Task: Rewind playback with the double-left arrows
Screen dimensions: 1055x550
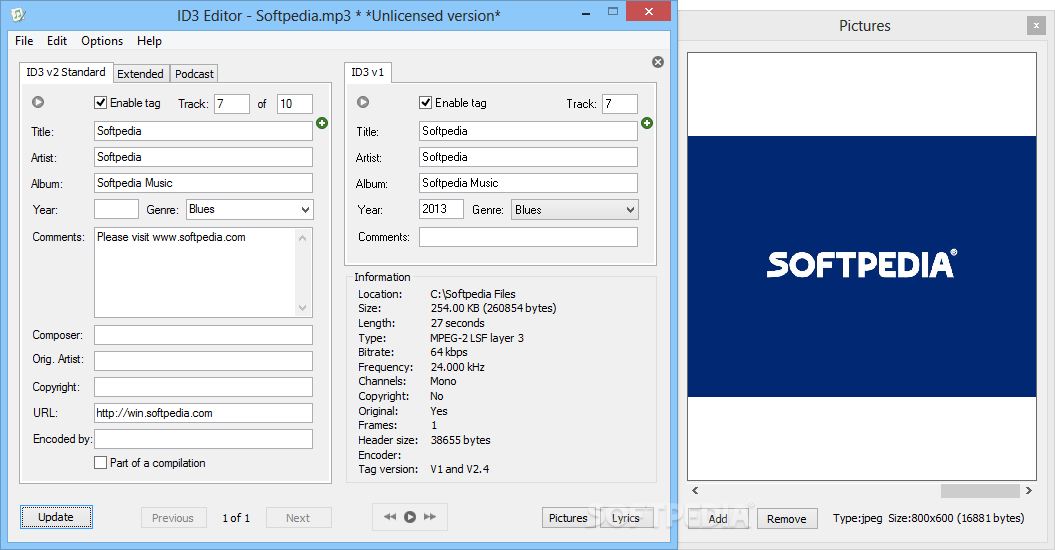Action: click(390, 517)
